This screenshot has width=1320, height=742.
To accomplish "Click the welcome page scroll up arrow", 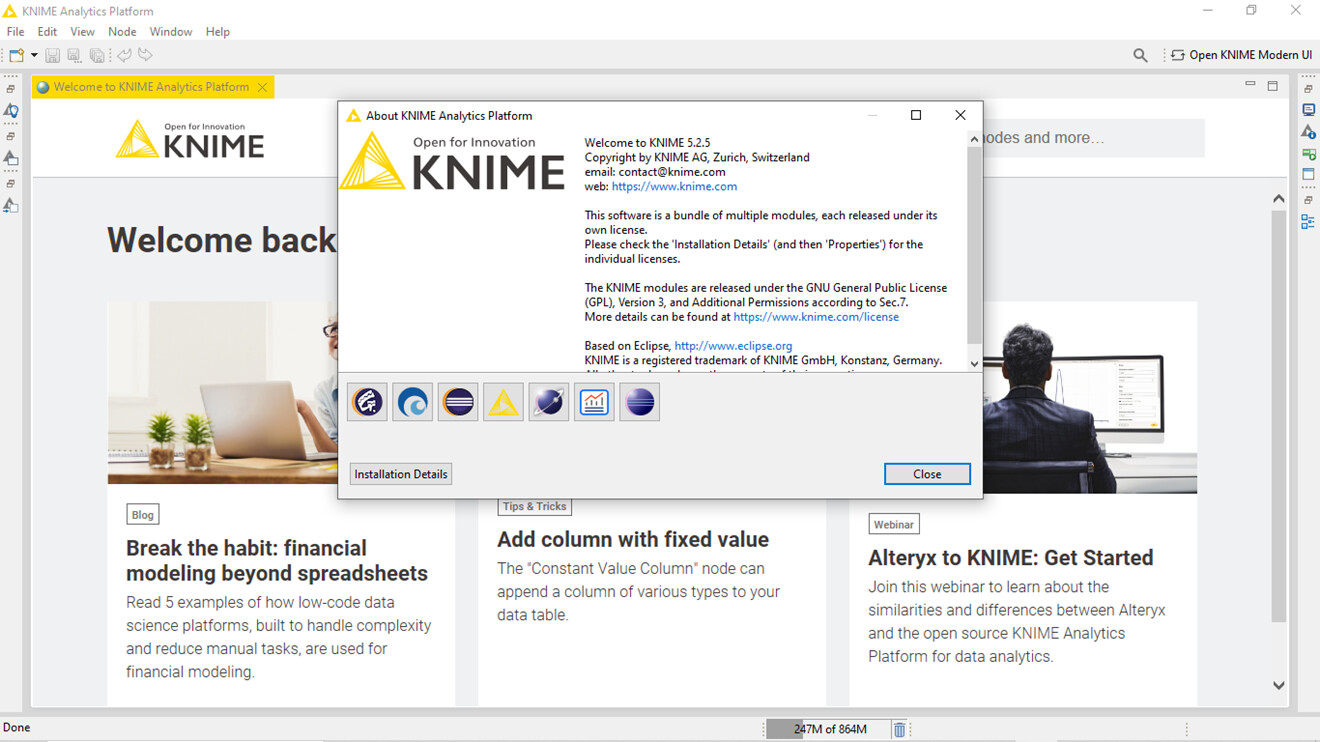I will click(1278, 199).
